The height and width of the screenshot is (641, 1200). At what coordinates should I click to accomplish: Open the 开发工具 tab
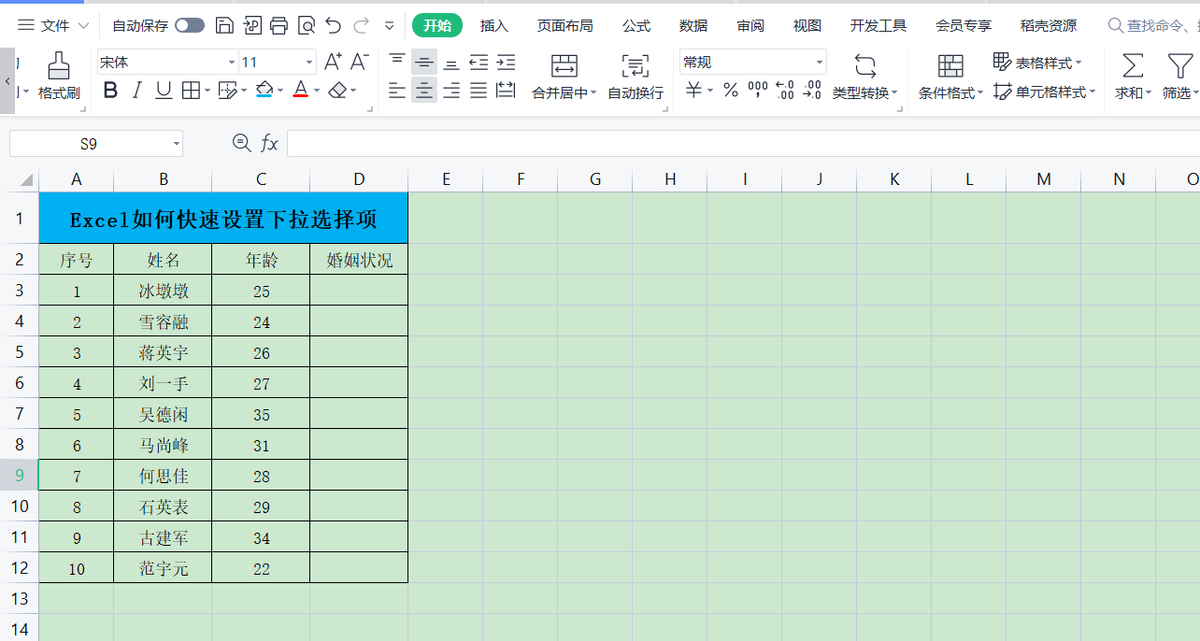878,26
